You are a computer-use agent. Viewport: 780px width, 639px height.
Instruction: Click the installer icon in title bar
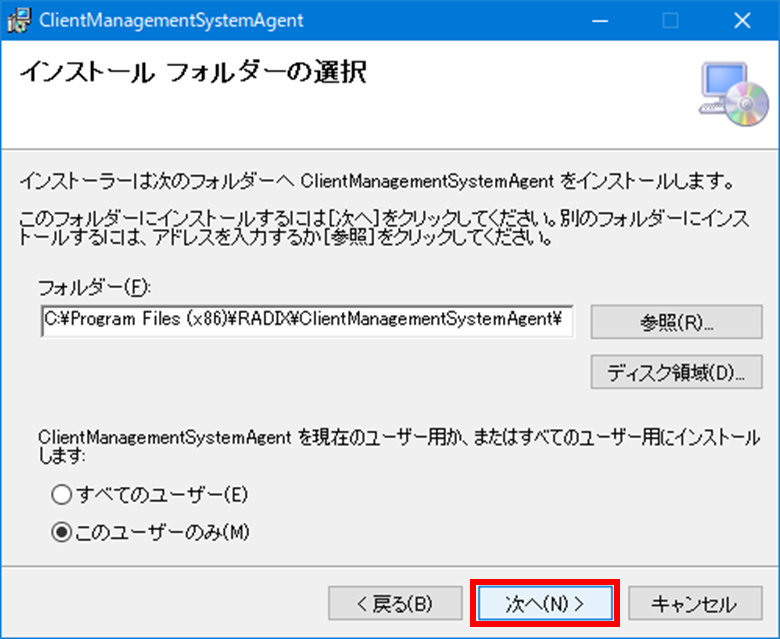[19, 20]
